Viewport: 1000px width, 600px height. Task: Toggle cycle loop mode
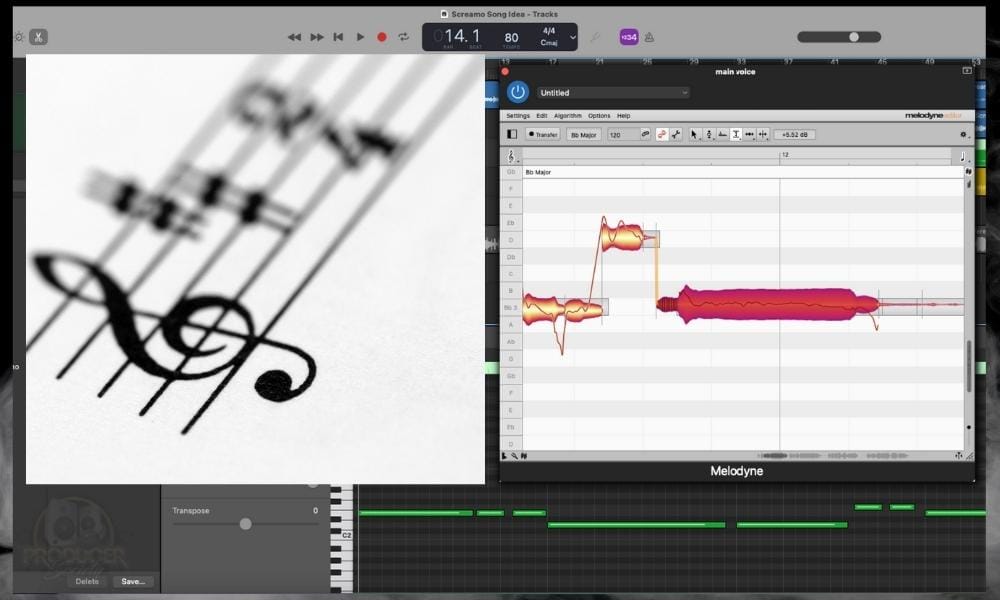tap(404, 37)
